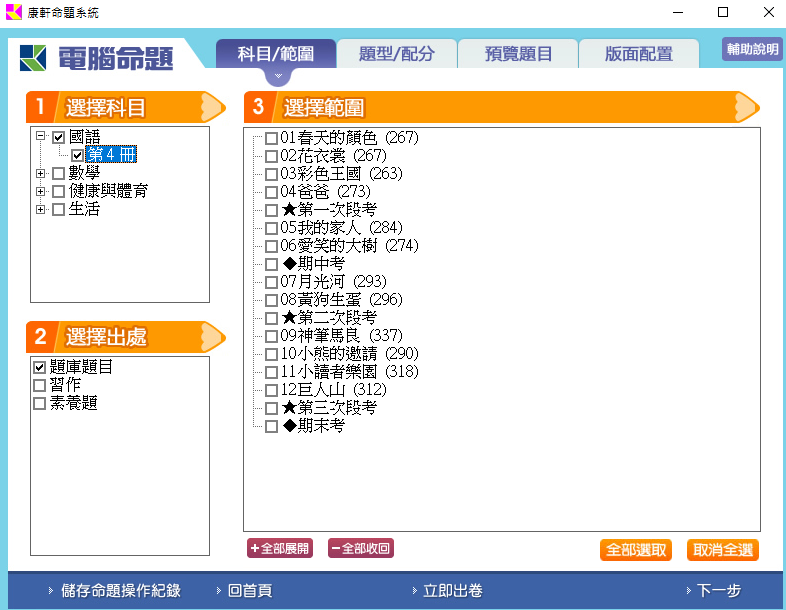Check the 素養題 option
Screen dimensions: 786x610
point(40,404)
